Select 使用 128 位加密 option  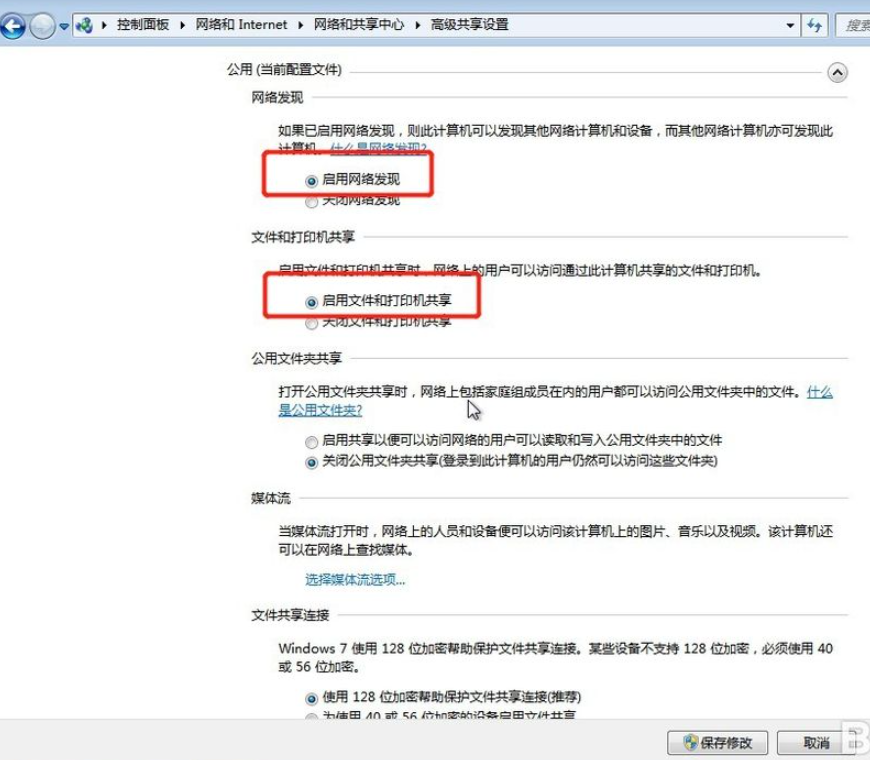[x=311, y=697]
